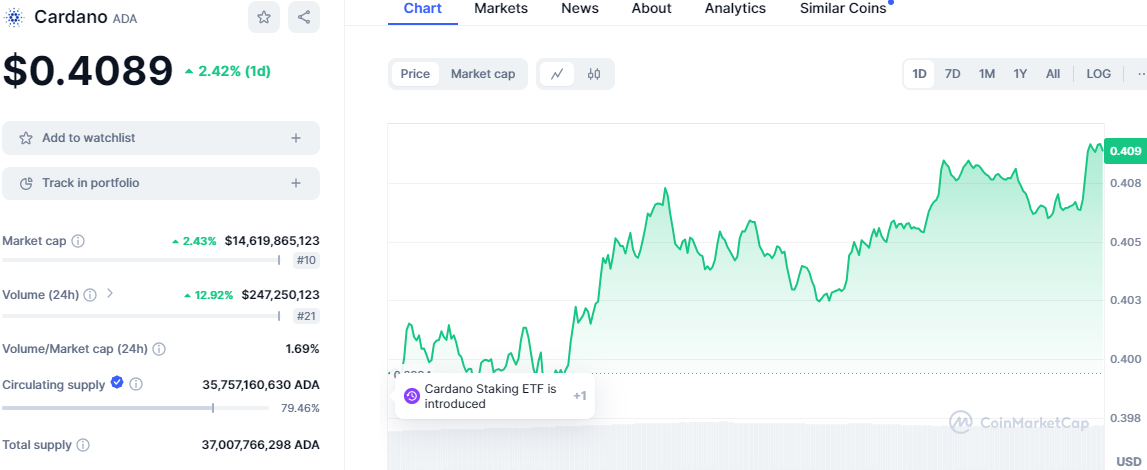Click the #10 market cap rank badge

point(307,260)
